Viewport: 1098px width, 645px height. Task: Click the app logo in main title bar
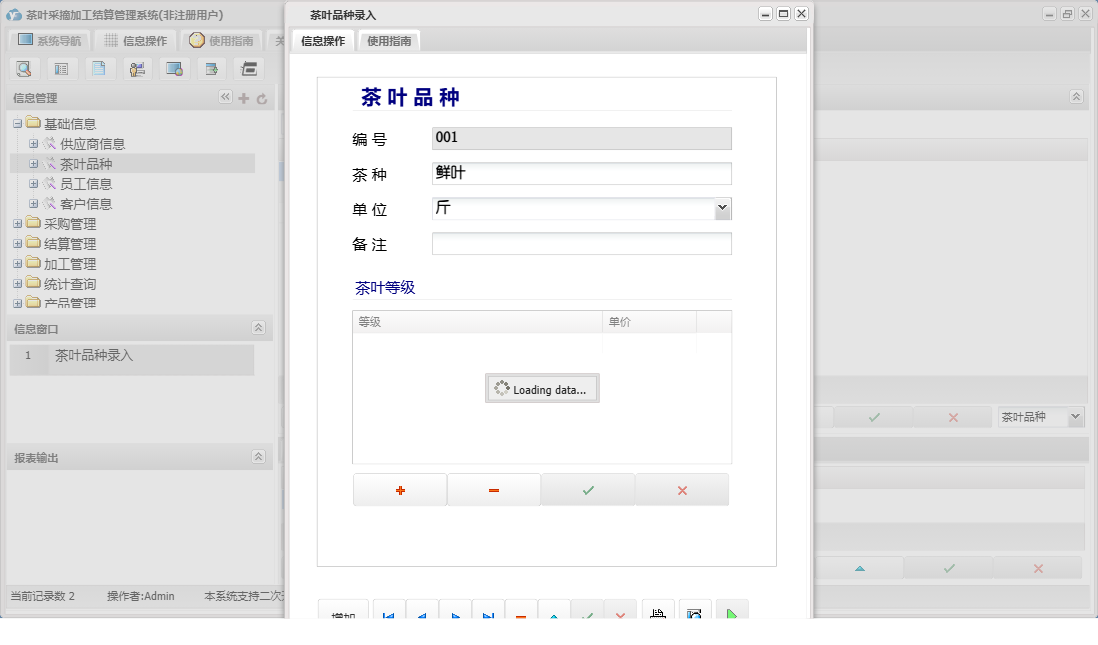[x=13, y=15]
